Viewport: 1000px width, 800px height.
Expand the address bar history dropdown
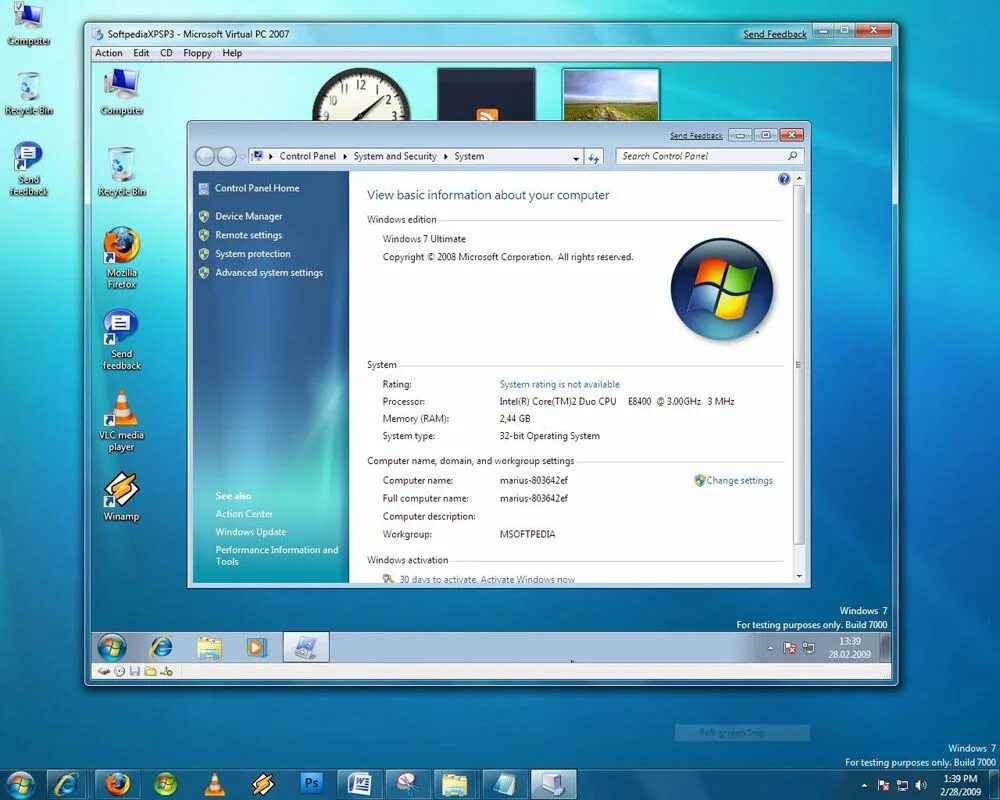click(x=576, y=157)
